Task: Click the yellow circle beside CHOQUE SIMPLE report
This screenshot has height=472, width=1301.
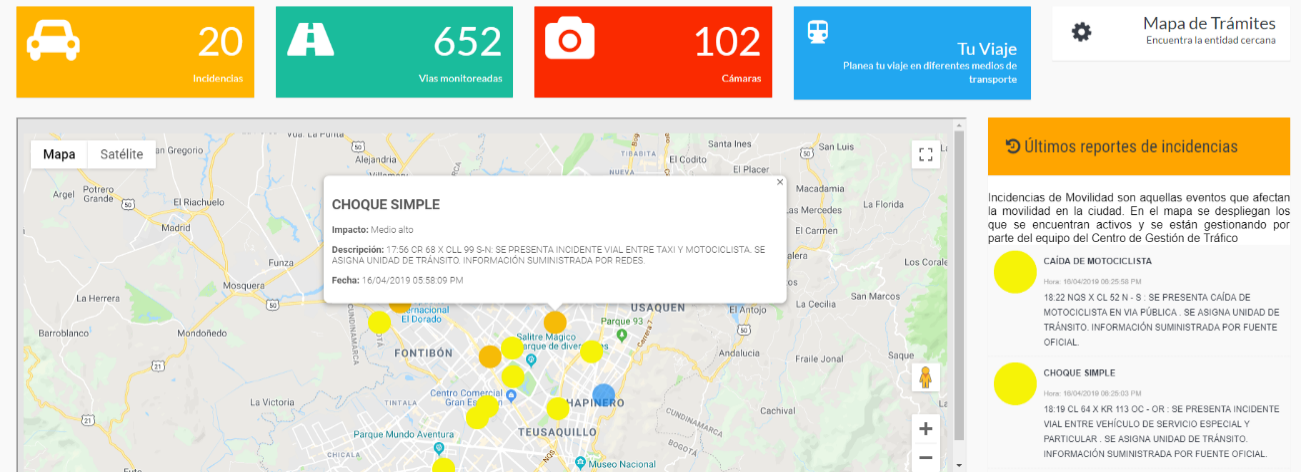Action: 1014,383
